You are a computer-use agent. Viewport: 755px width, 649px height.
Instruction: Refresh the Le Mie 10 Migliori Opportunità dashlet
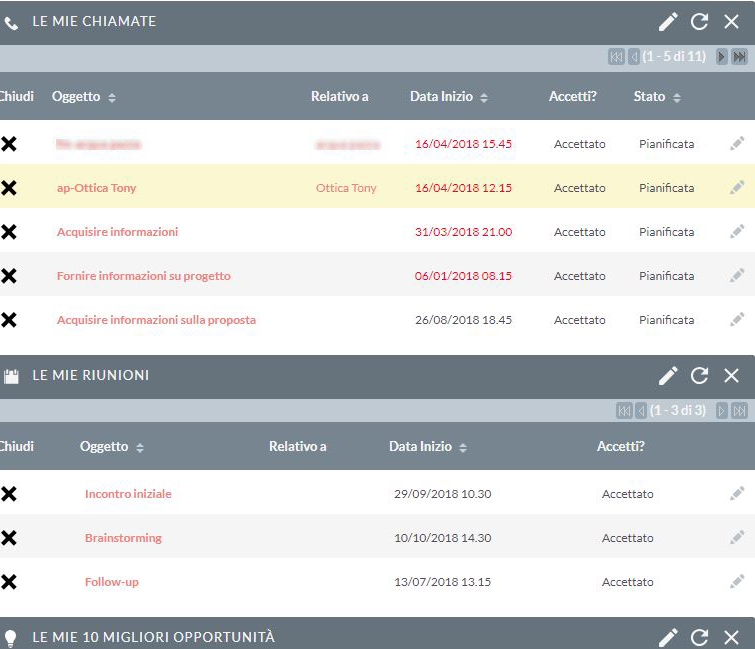coord(699,637)
